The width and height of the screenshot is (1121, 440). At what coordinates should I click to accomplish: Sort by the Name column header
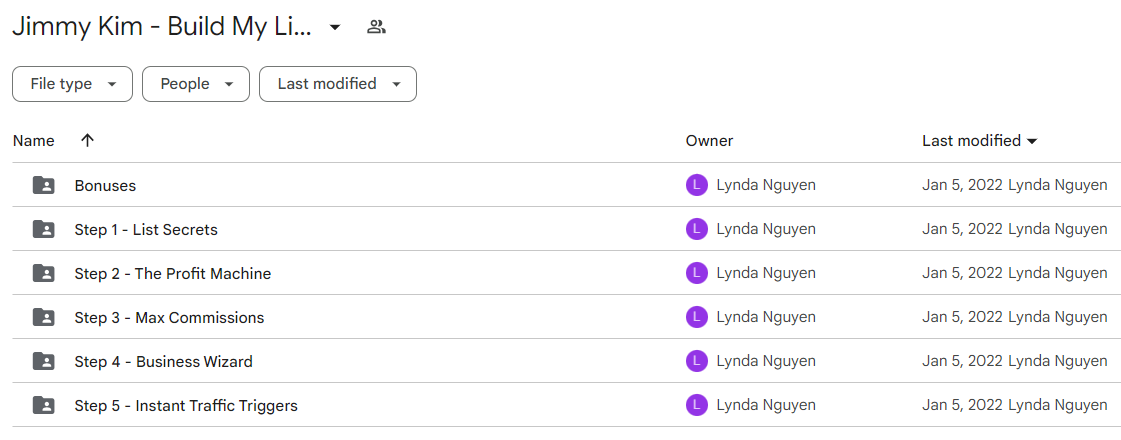[x=34, y=141]
